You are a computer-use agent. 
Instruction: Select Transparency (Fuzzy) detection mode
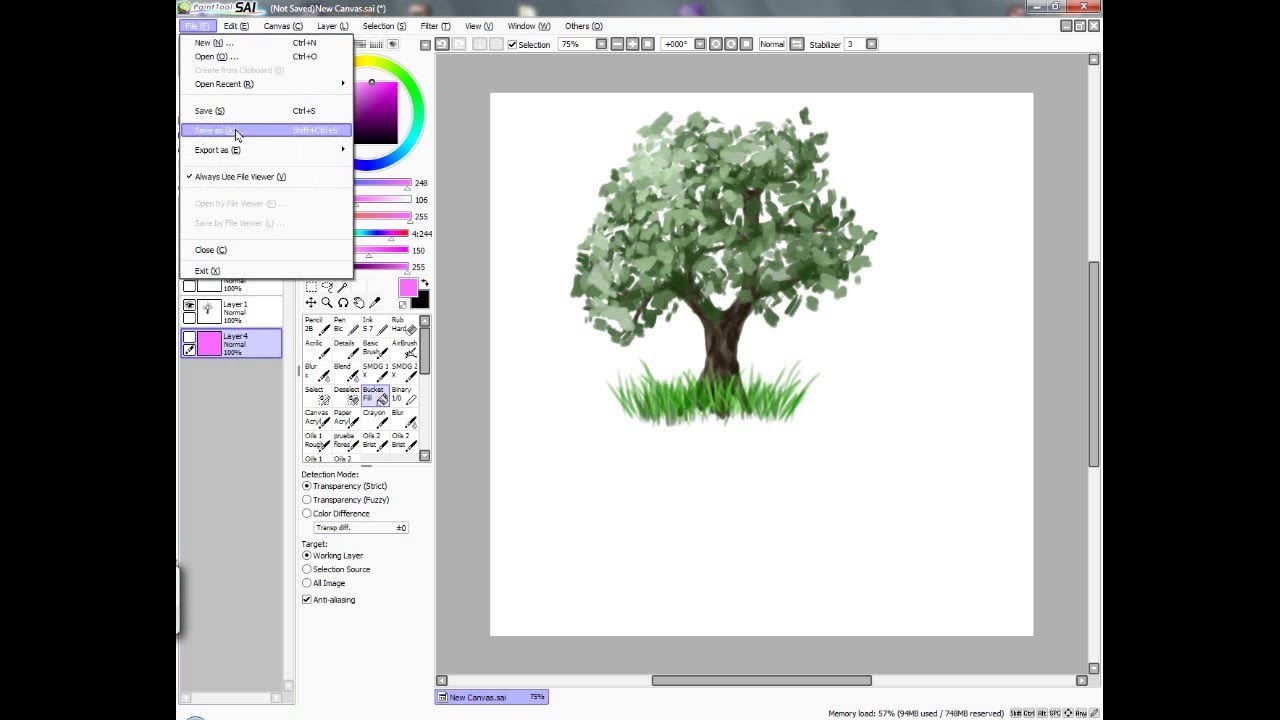click(307, 500)
